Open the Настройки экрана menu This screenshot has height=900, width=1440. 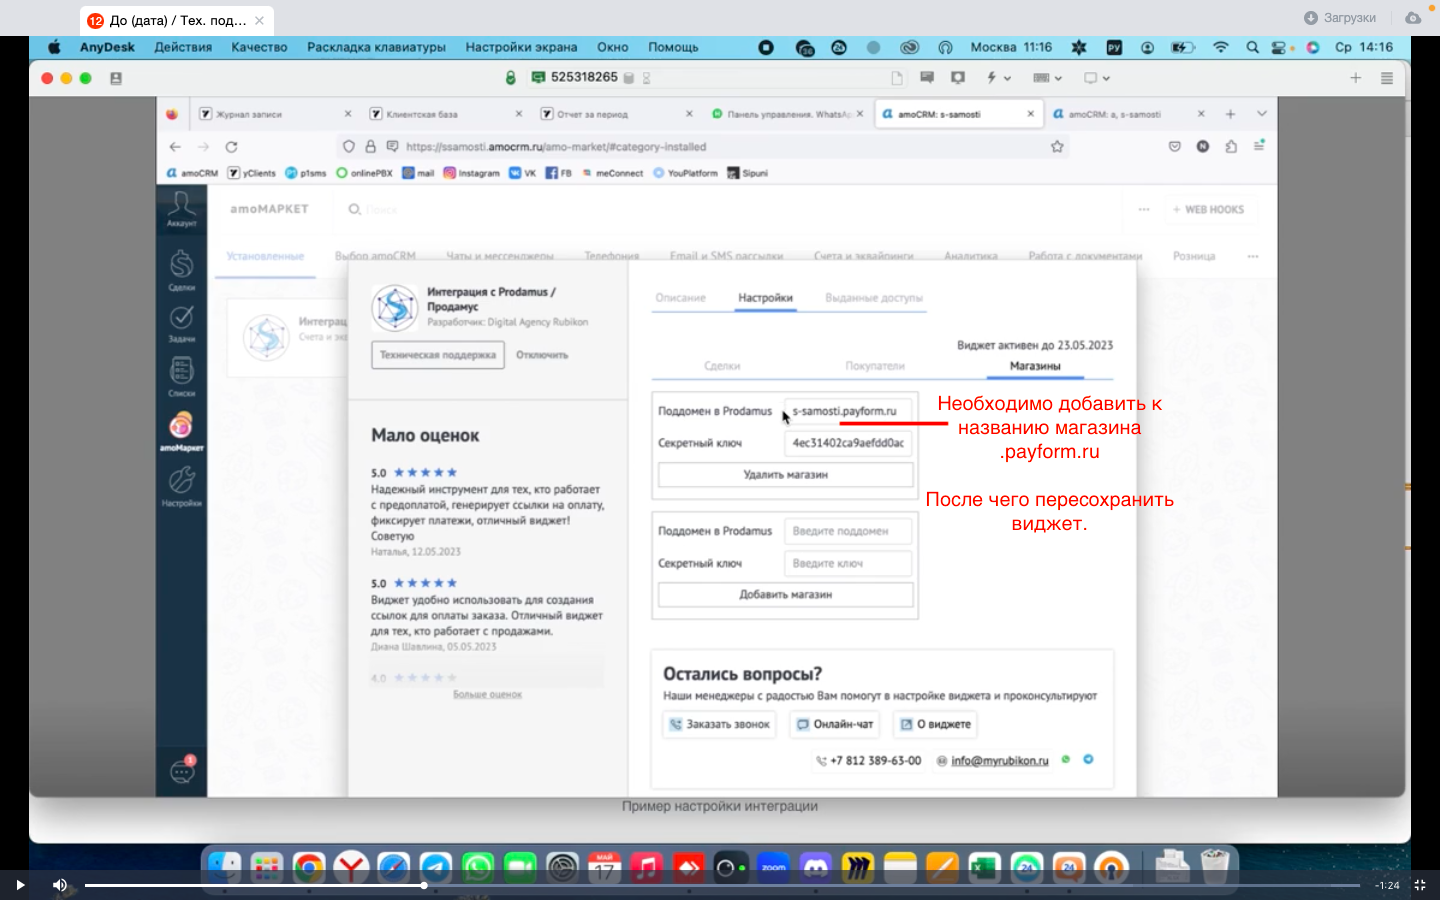(521, 47)
